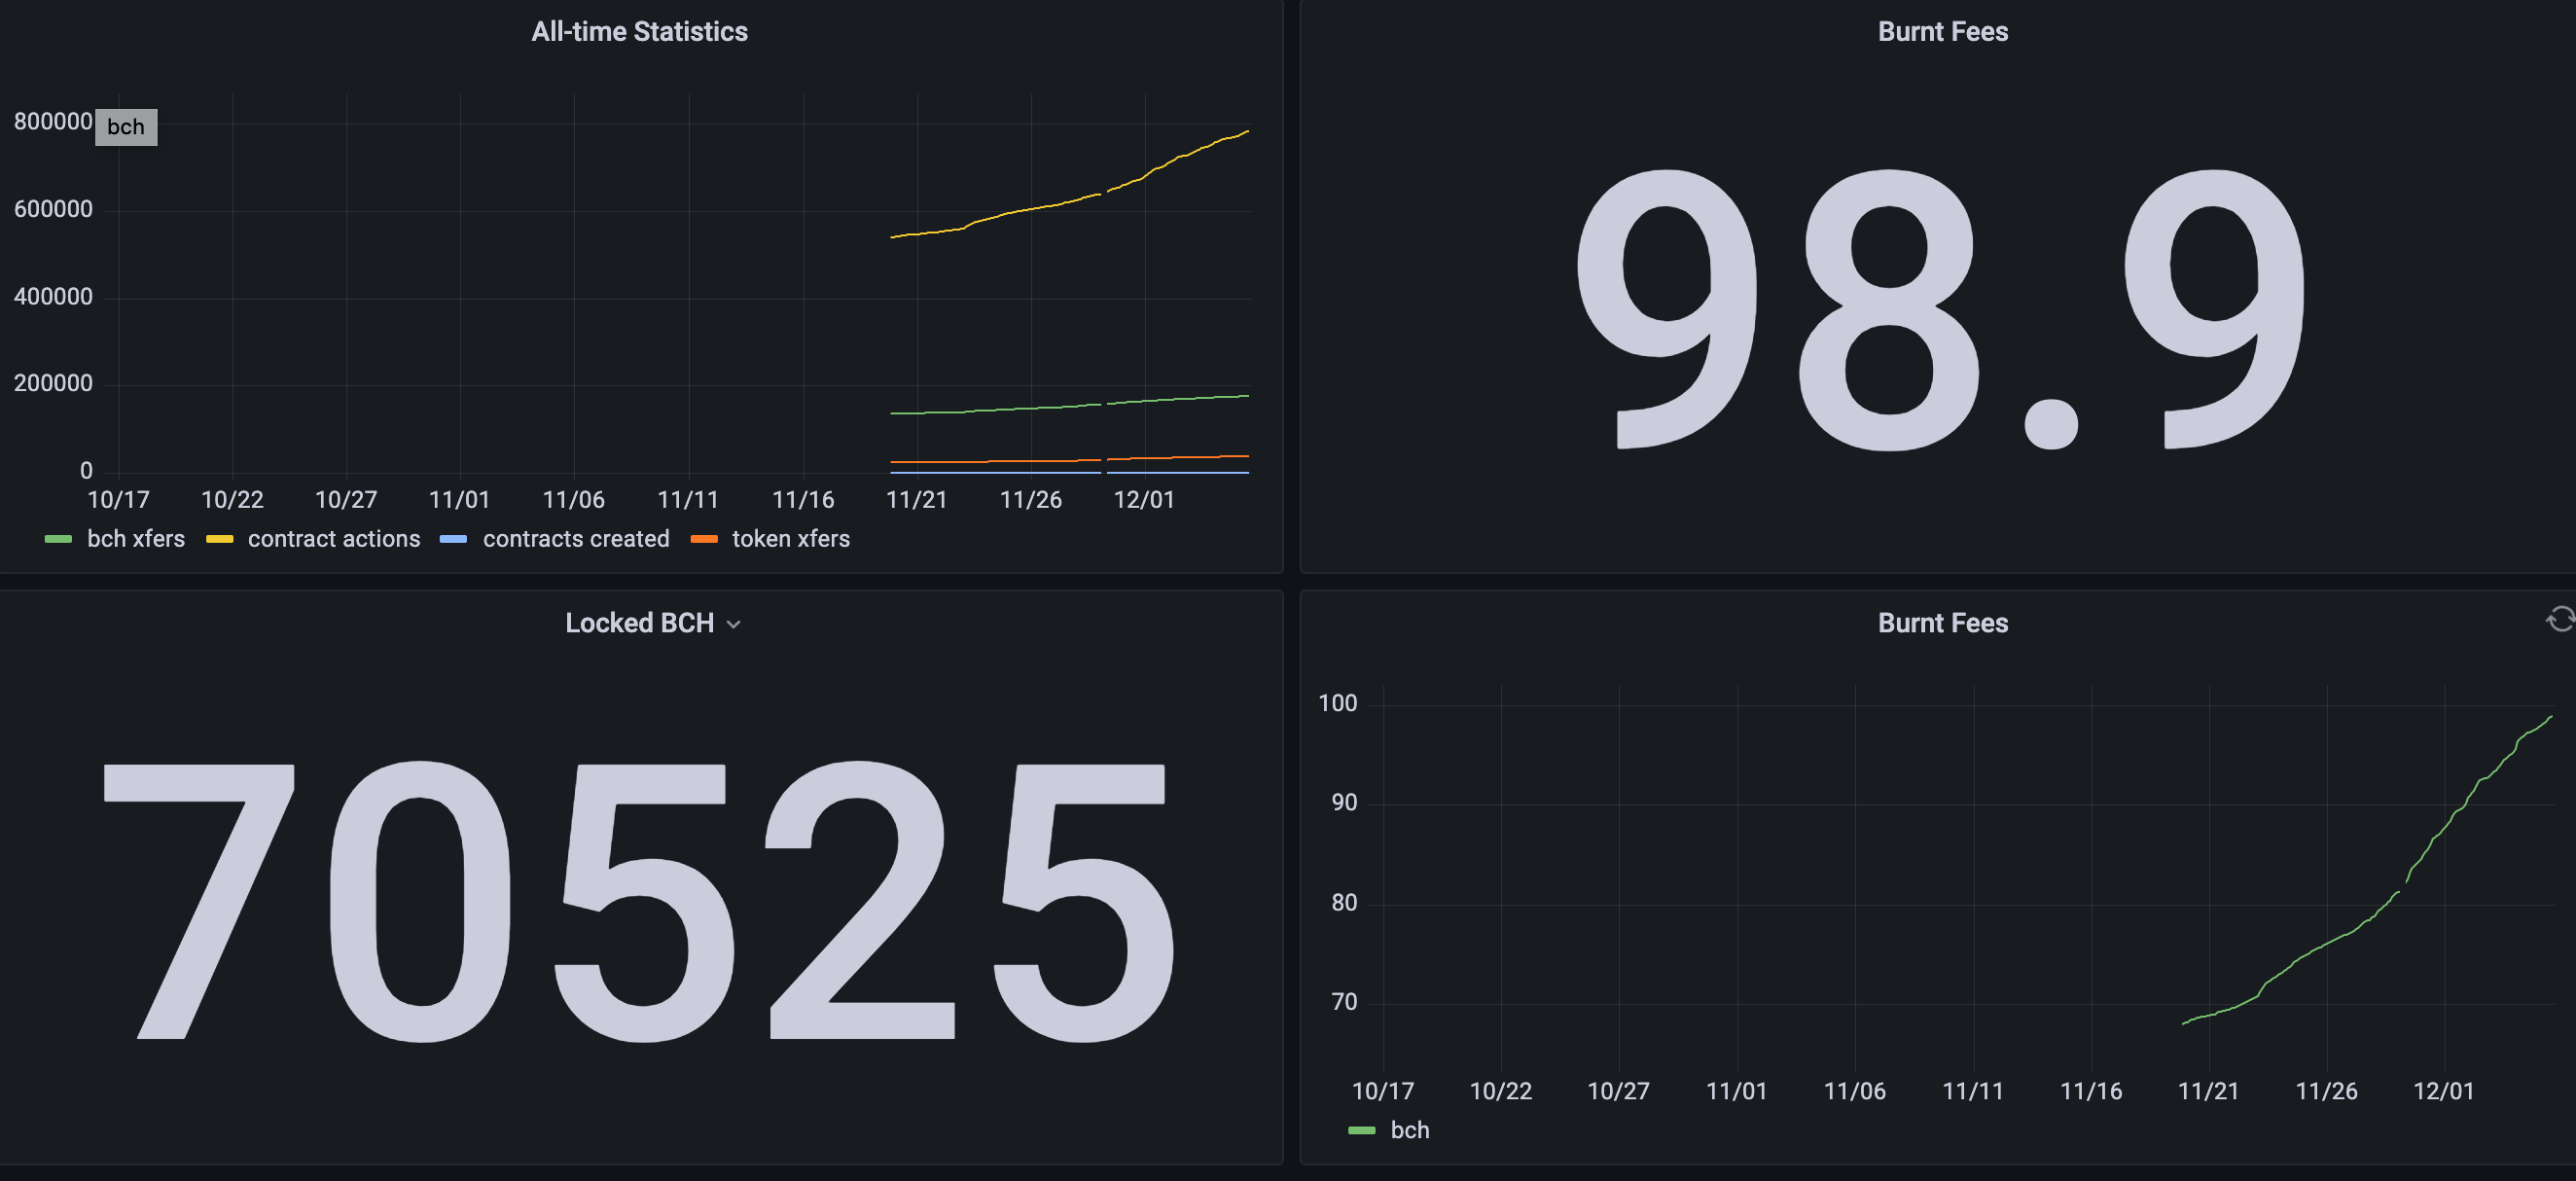Click the green swatch beside bch xfers

59,540
